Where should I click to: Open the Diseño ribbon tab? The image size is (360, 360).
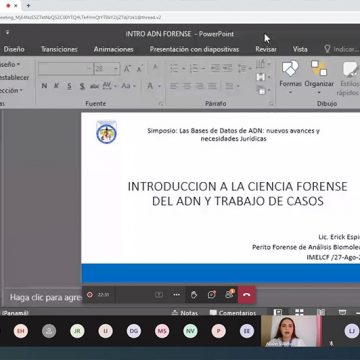(x=14, y=49)
